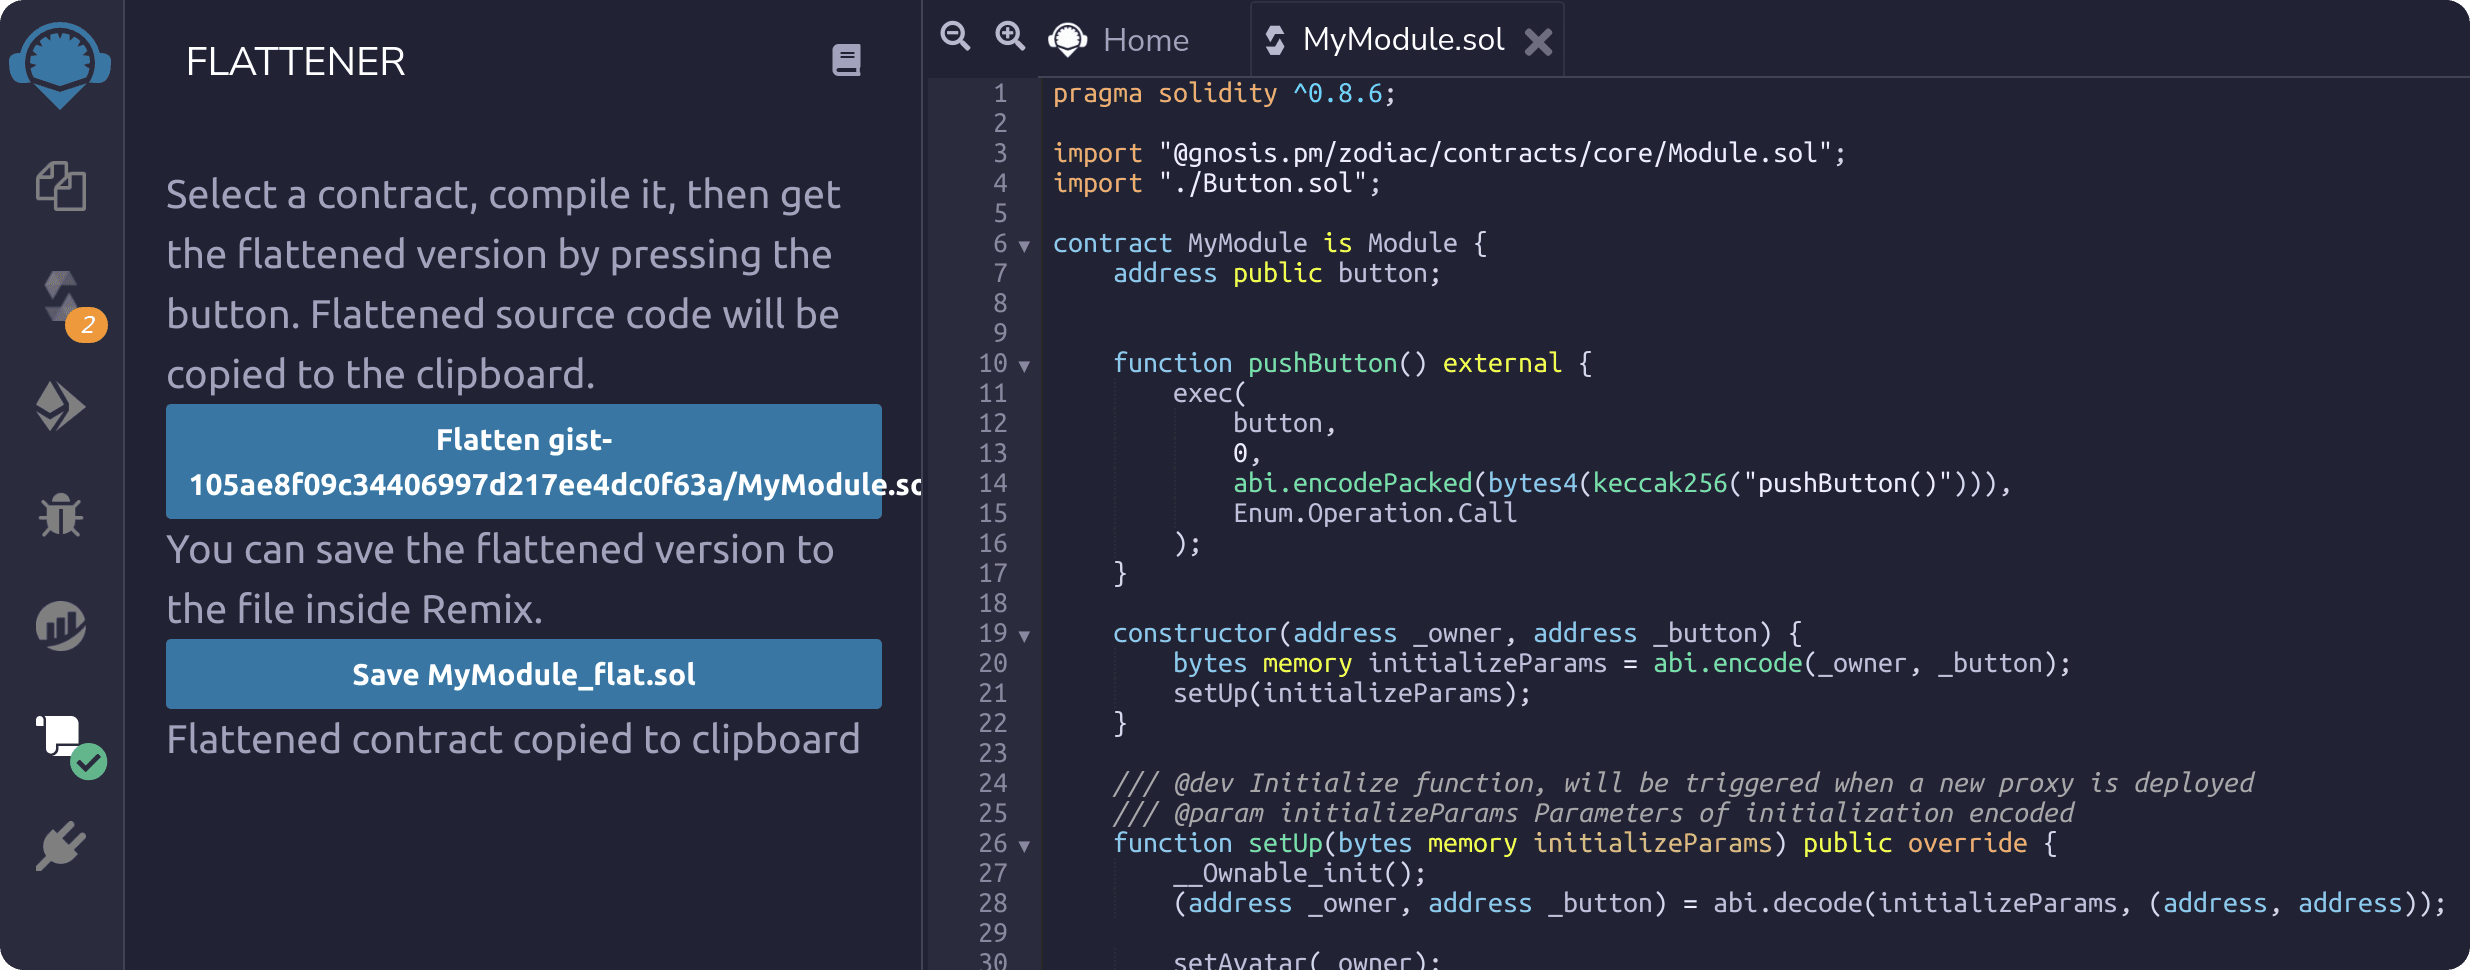Collapse contract MyModule at line 6
This screenshot has height=970, width=2470.
pos(1024,246)
